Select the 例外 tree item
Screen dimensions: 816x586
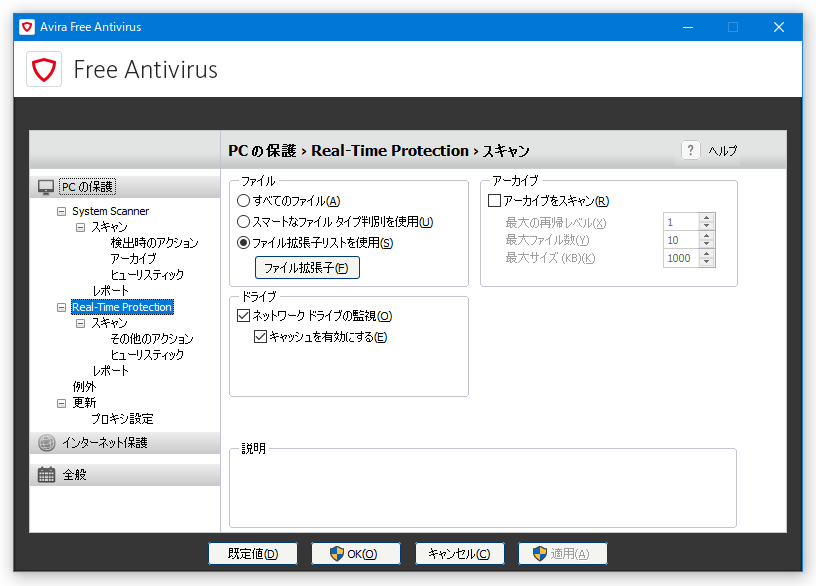click(84, 387)
